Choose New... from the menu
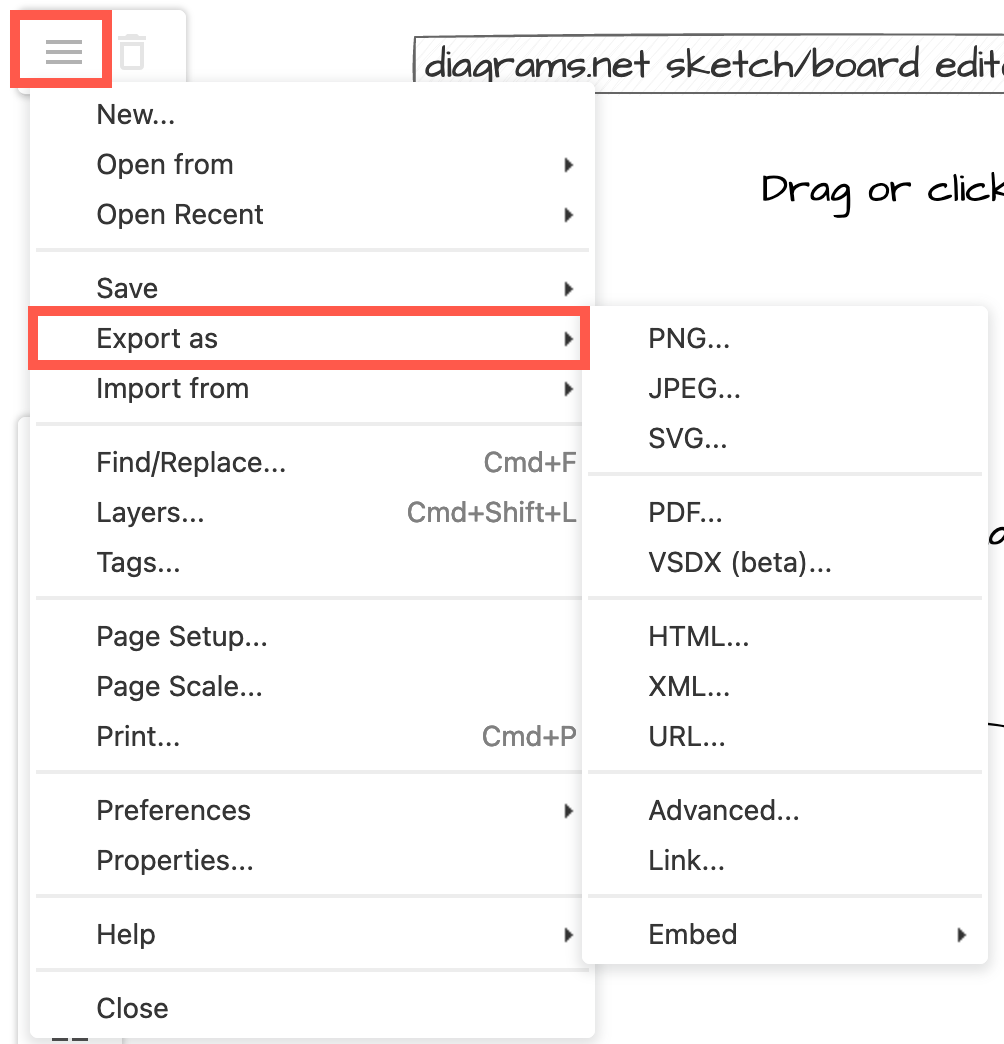1004x1044 pixels. click(136, 115)
